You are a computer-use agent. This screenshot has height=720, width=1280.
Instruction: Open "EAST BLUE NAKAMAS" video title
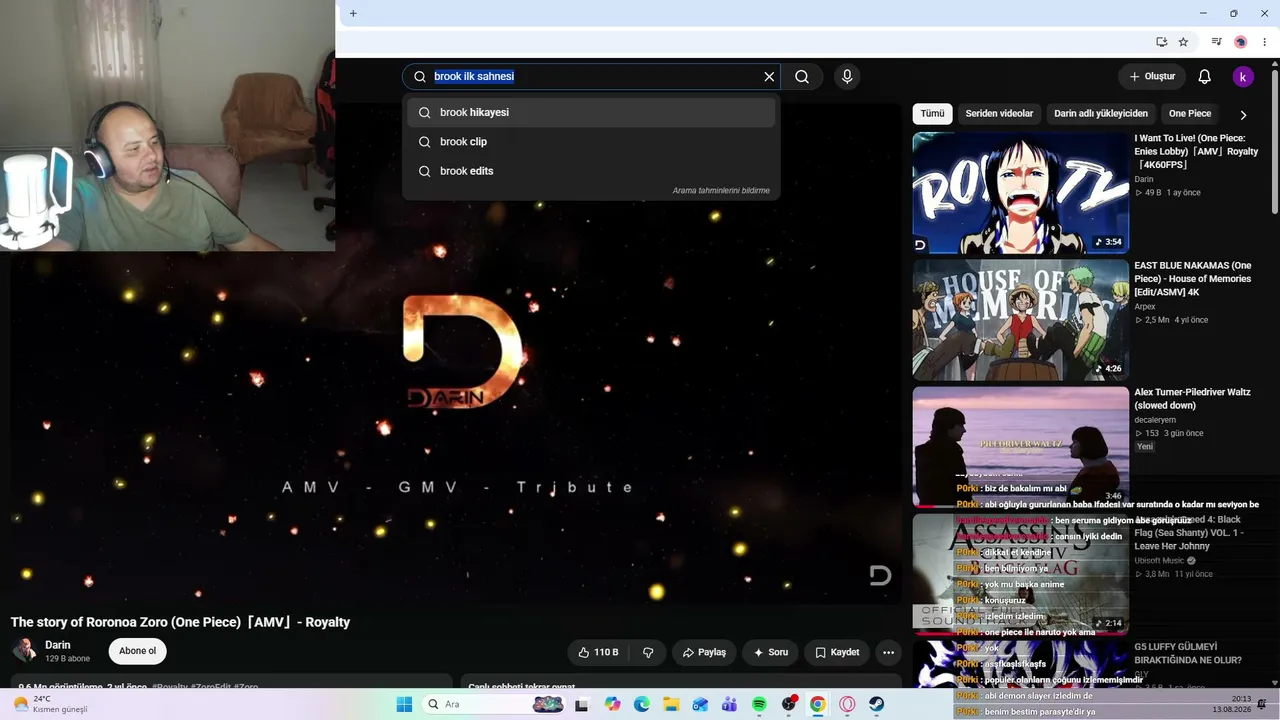coord(1193,279)
